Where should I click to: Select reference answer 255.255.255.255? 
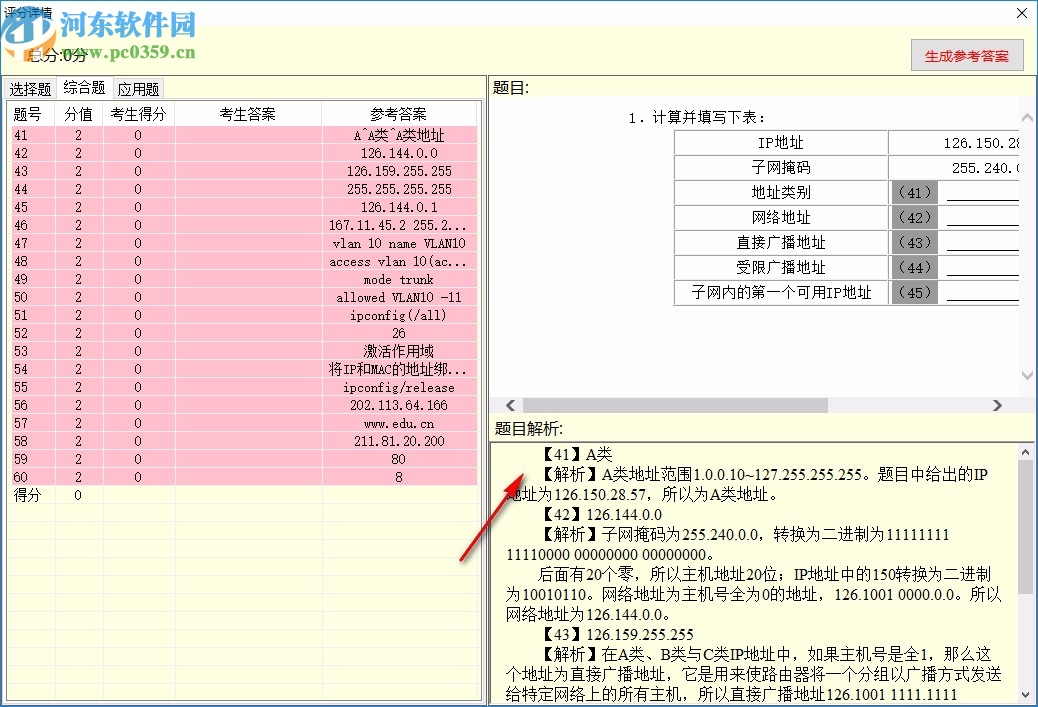tap(399, 189)
